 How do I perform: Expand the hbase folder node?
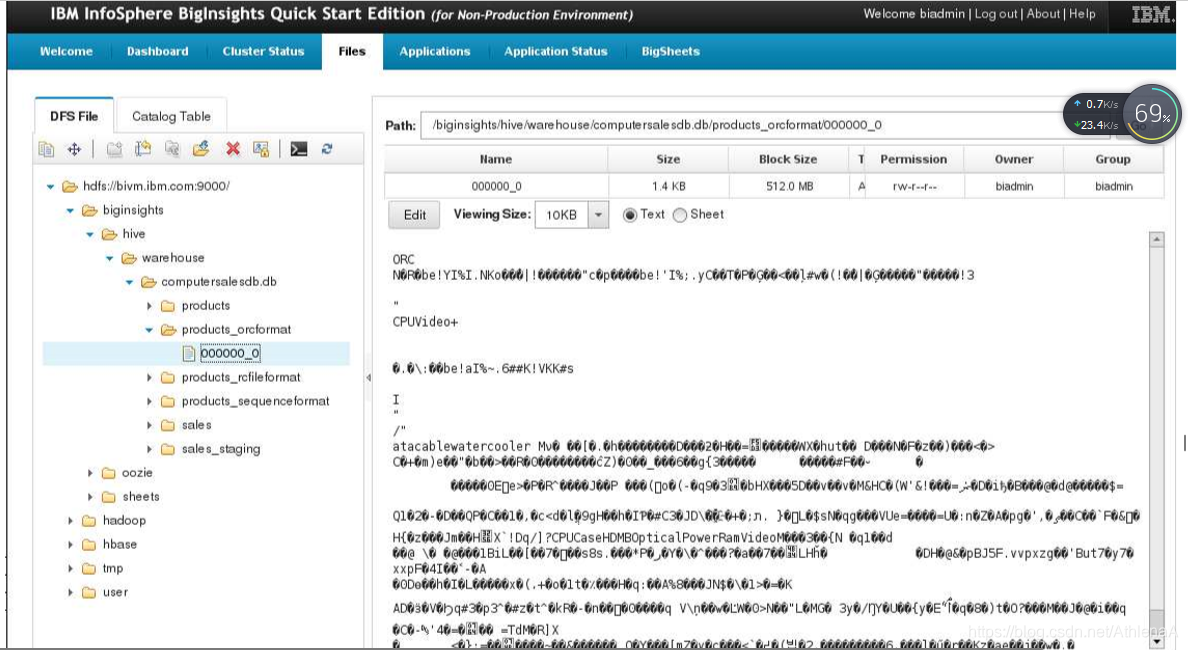point(70,545)
